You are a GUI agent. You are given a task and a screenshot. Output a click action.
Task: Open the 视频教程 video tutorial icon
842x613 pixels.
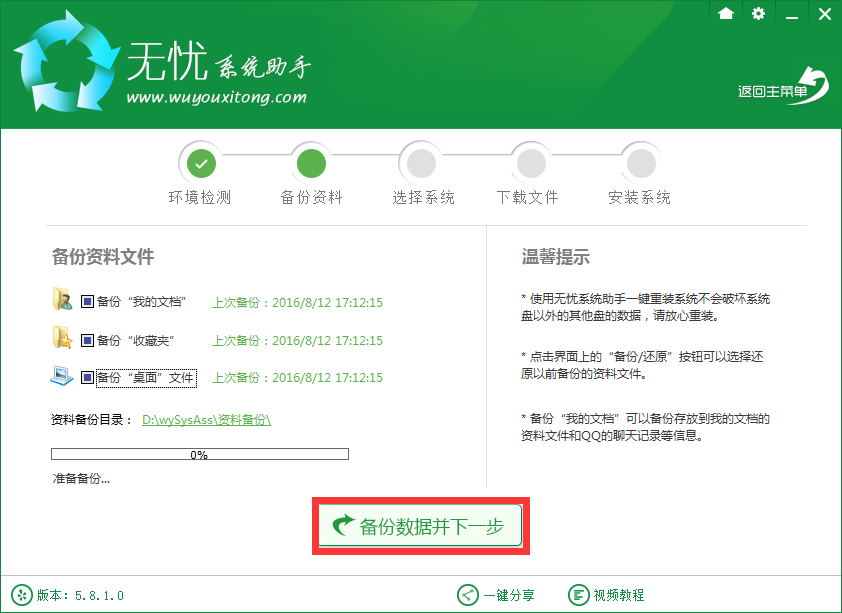tap(580, 594)
